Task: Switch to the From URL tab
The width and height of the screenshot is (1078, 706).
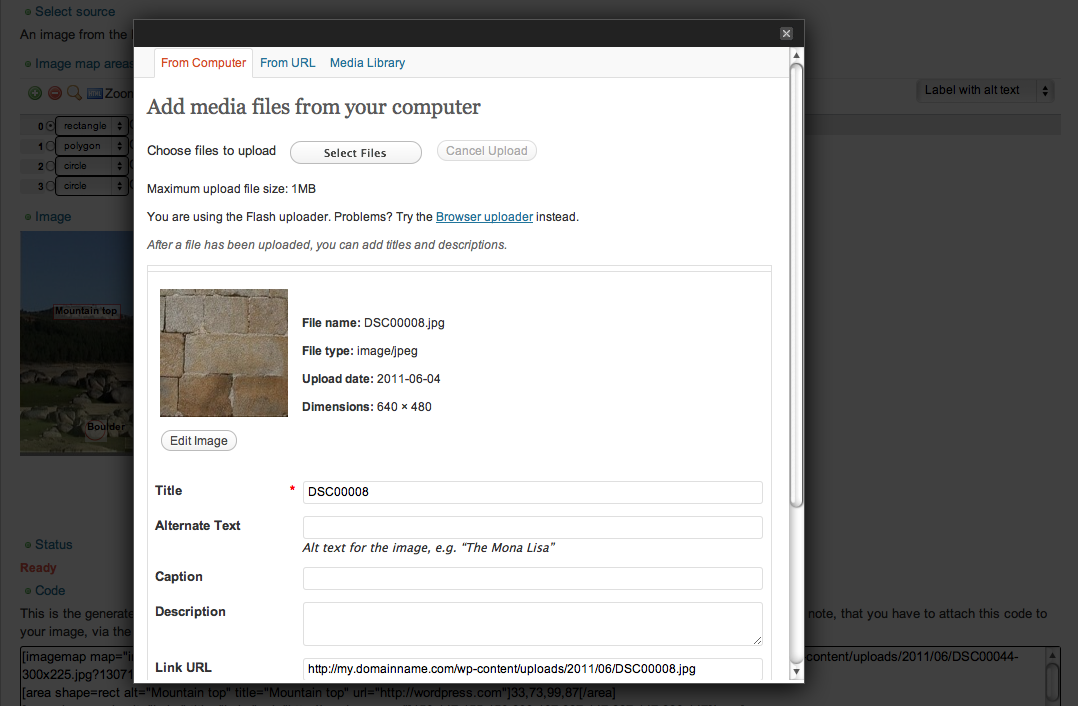Action: coord(288,63)
